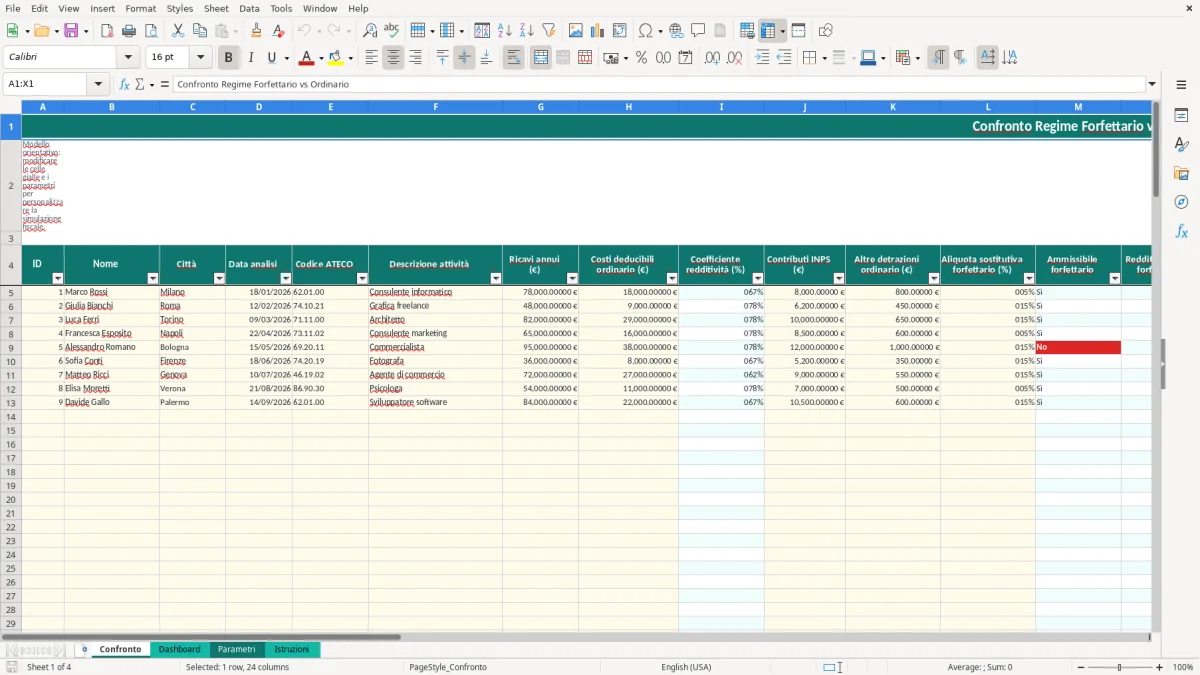The width and height of the screenshot is (1200, 675).
Task: Click the Insert Image icon
Action: coord(576,31)
